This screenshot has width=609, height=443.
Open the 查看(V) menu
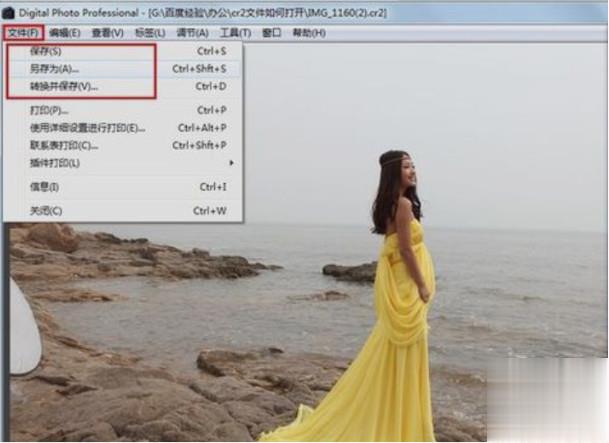click(108, 33)
